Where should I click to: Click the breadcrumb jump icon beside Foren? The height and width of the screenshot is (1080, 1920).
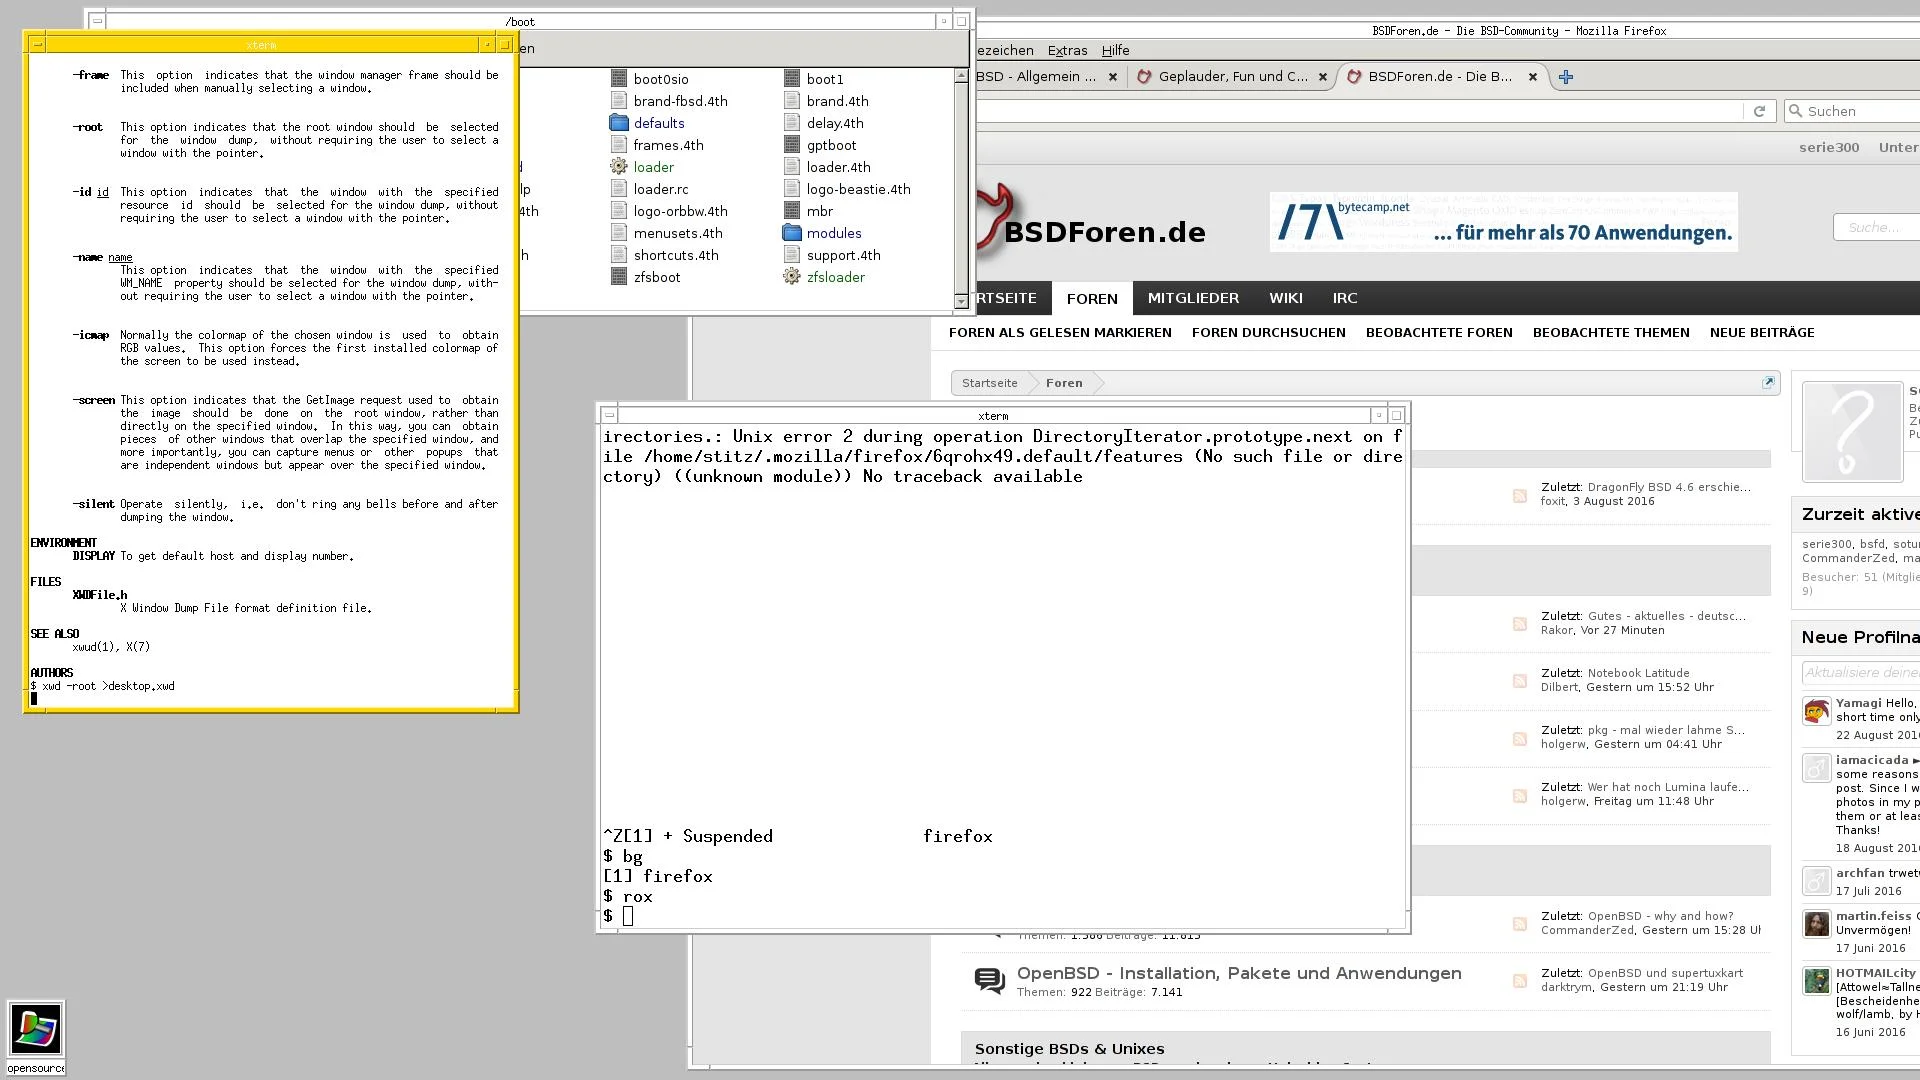1768,383
